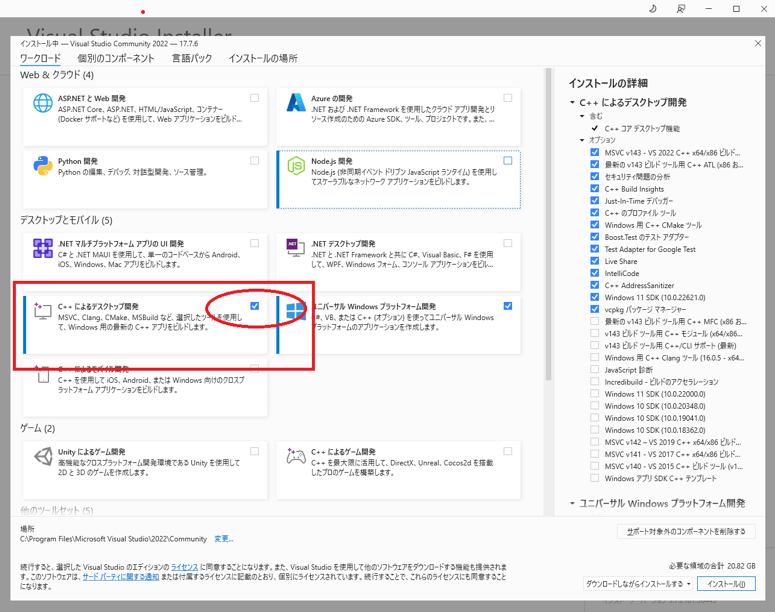775x612 pixels.
Task: Click the C++ mobile development phone icon
Action: point(43,374)
